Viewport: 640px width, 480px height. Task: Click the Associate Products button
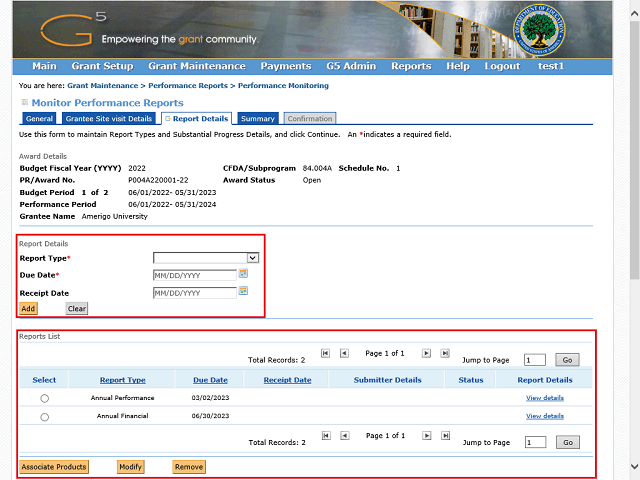click(54, 467)
